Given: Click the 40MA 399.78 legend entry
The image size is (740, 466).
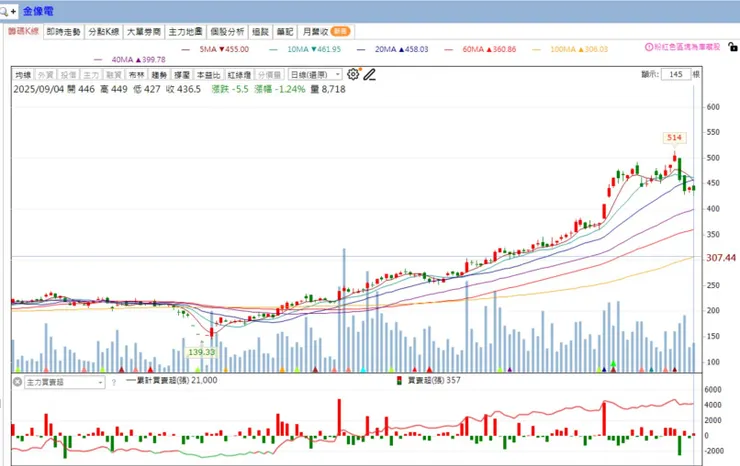Looking at the screenshot, I should pyautogui.click(x=130, y=59).
